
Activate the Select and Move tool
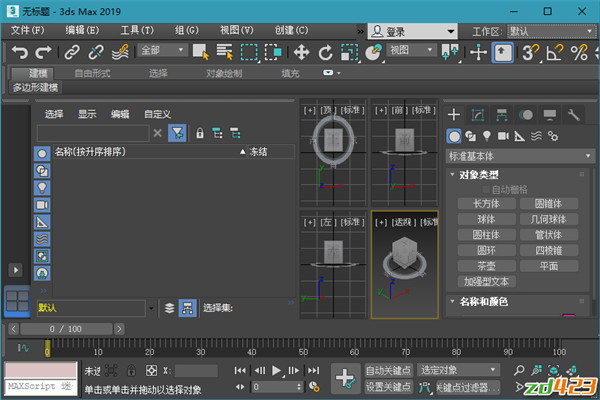click(302, 52)
